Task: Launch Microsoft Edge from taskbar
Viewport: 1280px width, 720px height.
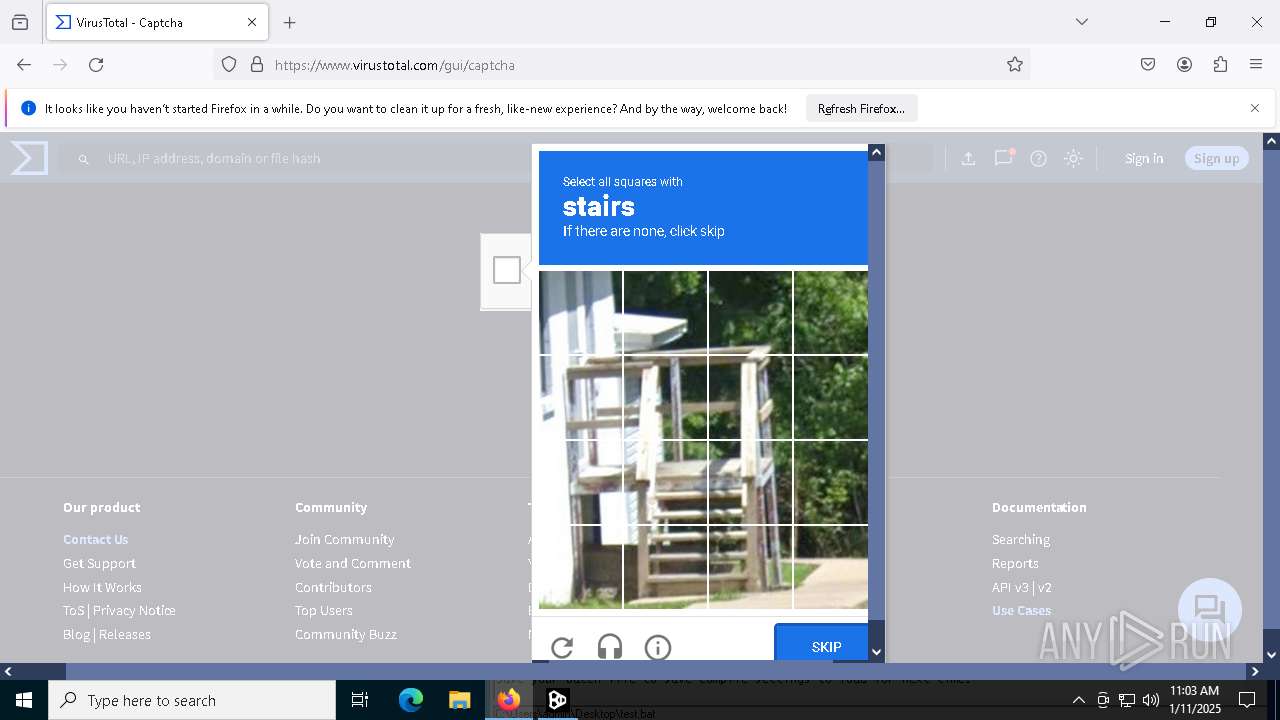Action: [x=411, y=700]
